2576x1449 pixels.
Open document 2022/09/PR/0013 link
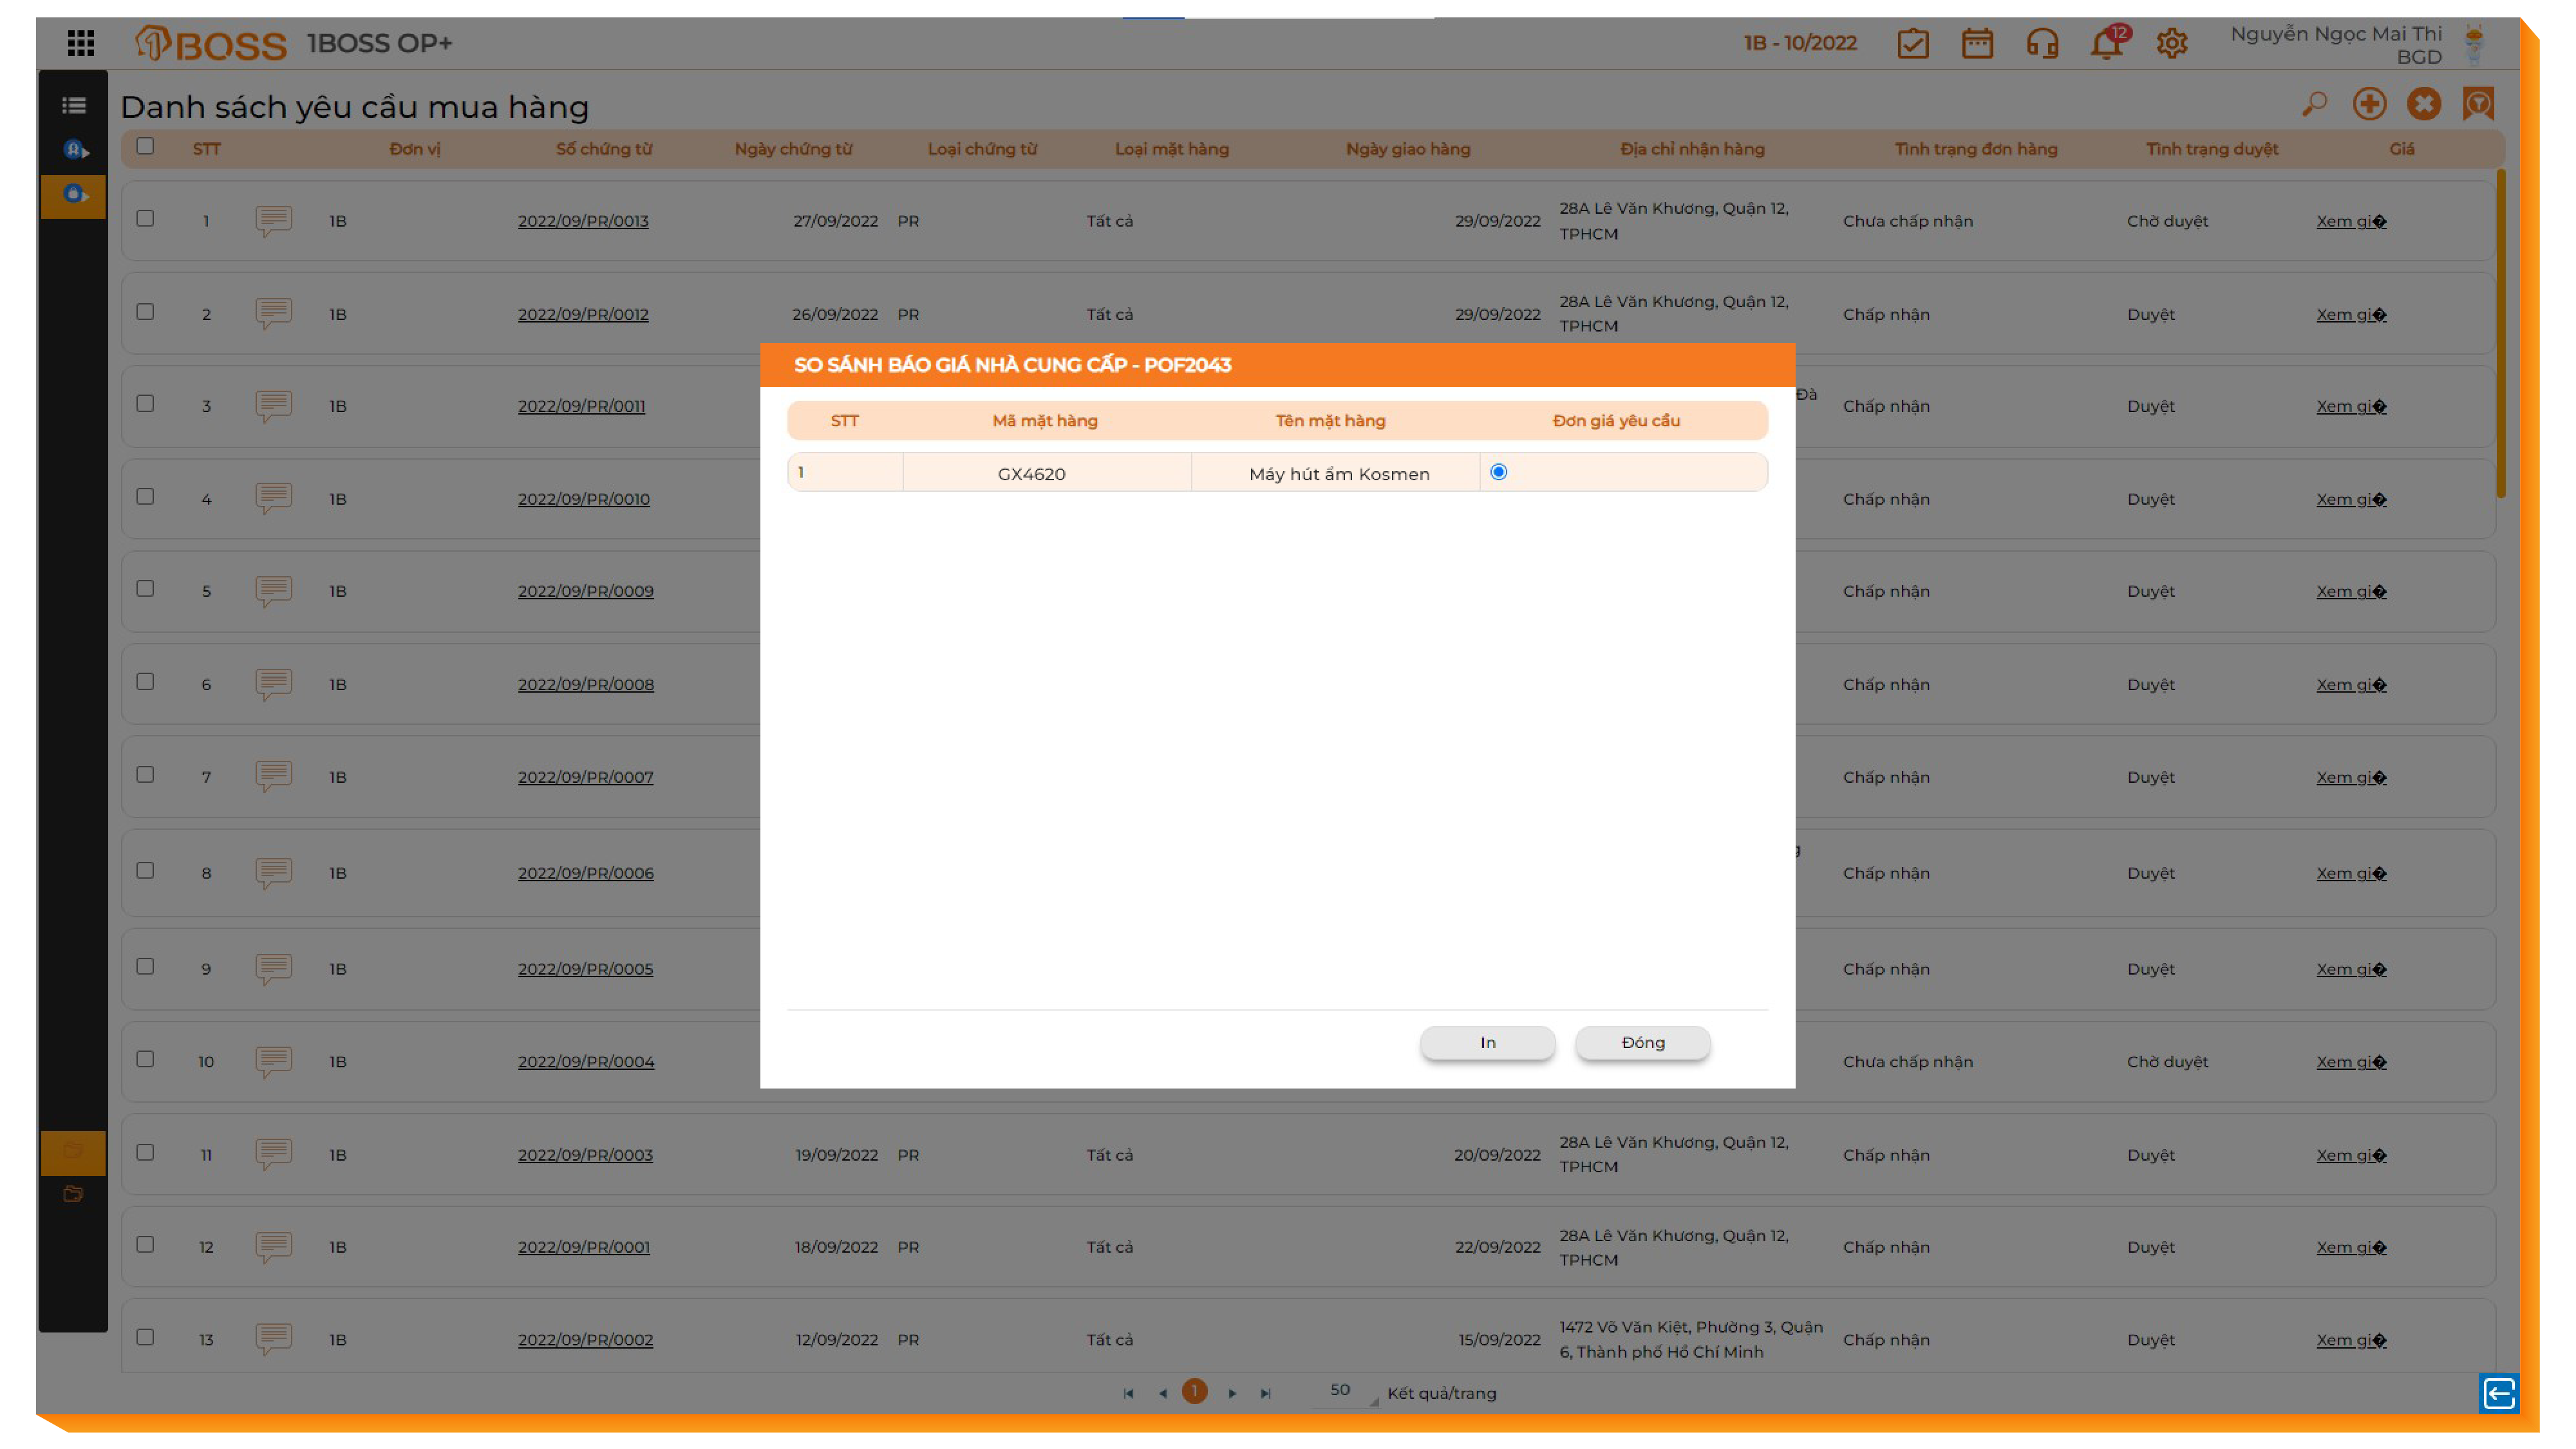tap(583, 221)
